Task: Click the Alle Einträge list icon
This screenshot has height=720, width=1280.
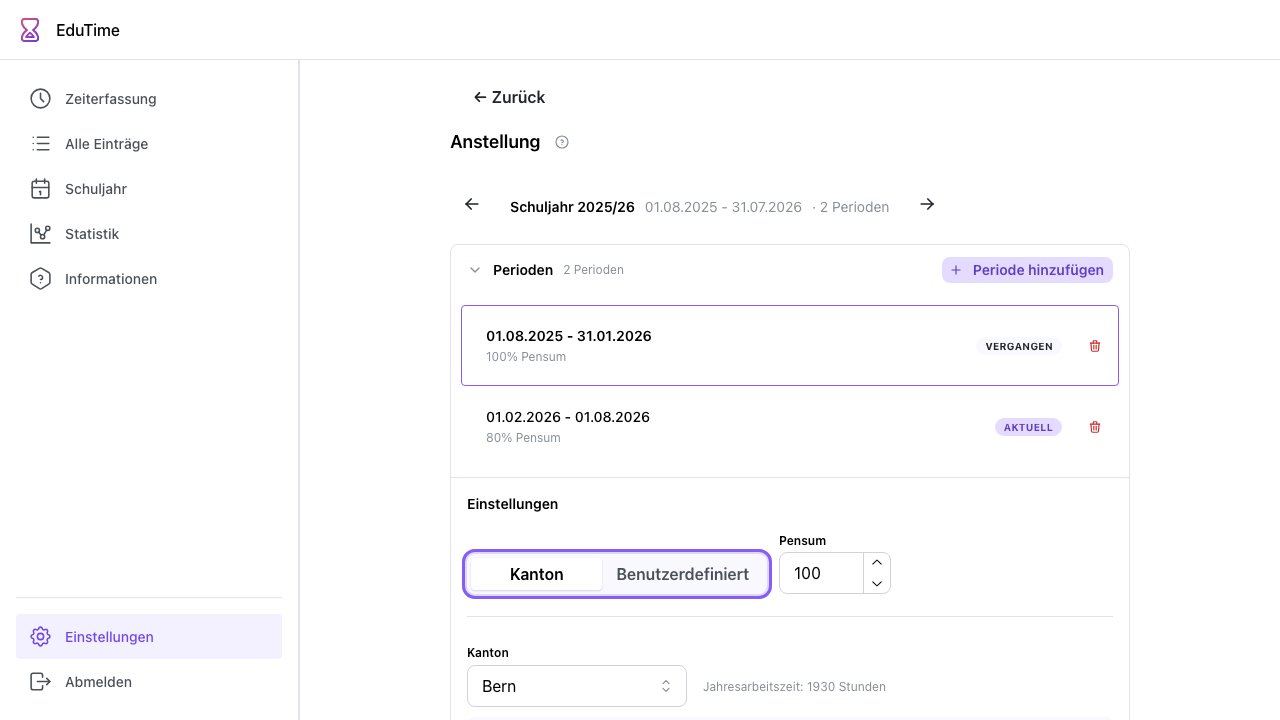Action: pos(40,144)
